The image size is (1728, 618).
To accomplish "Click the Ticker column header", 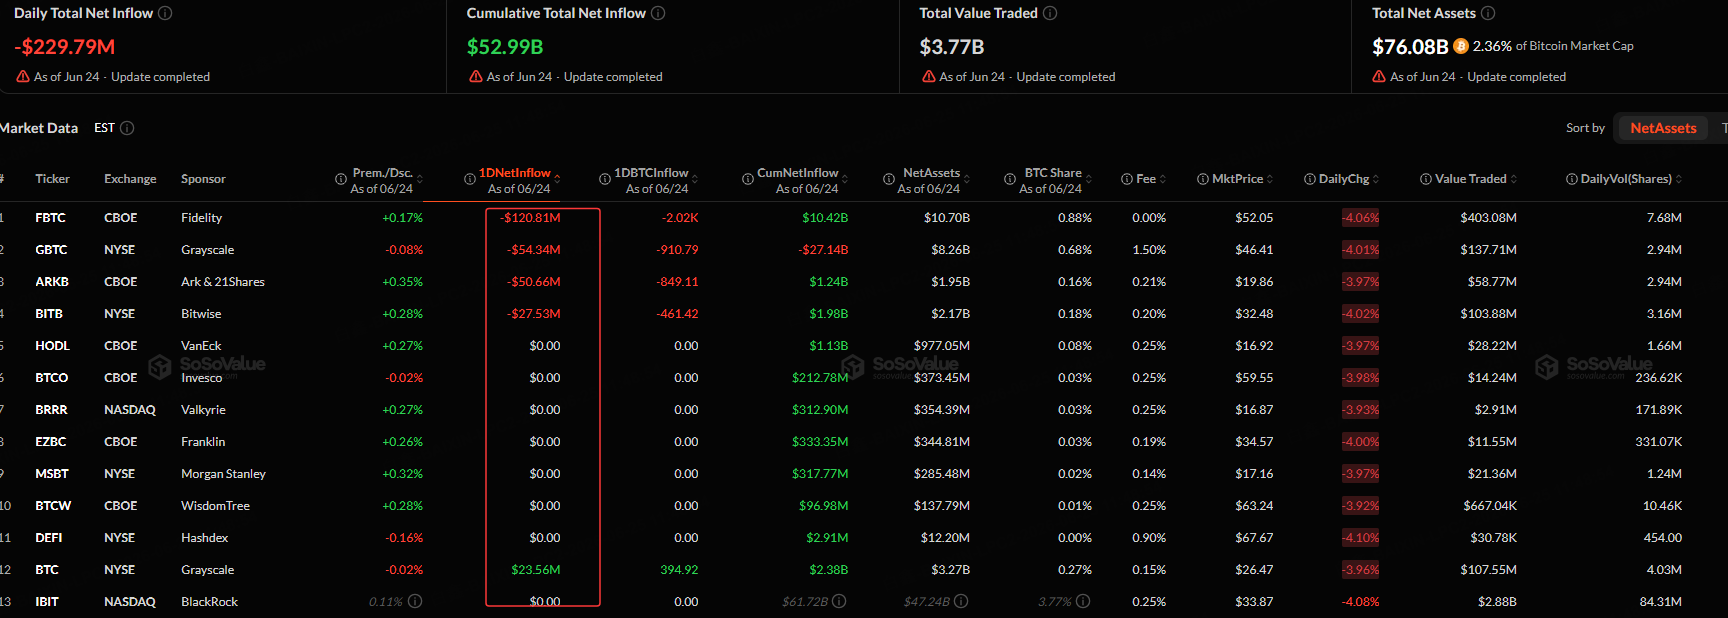I will (52, 179).
